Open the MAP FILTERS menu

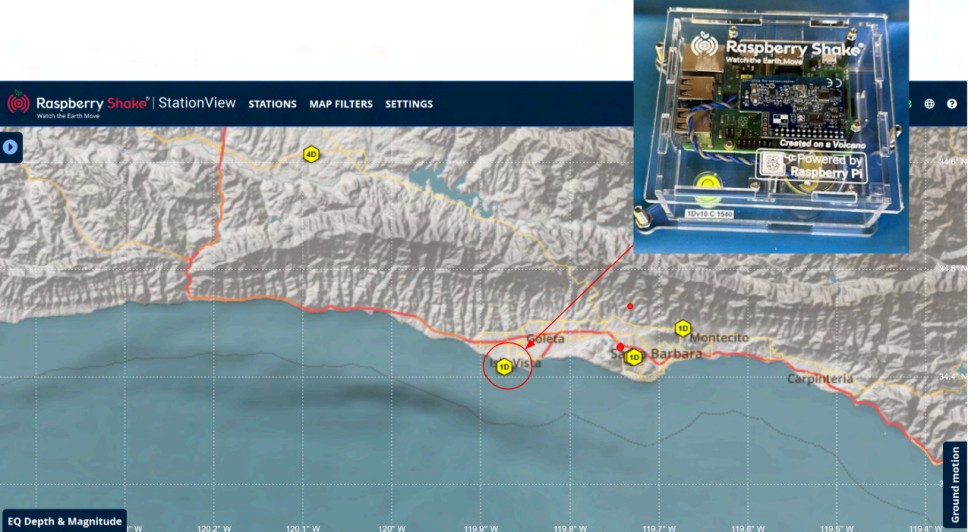pos(341,104)
